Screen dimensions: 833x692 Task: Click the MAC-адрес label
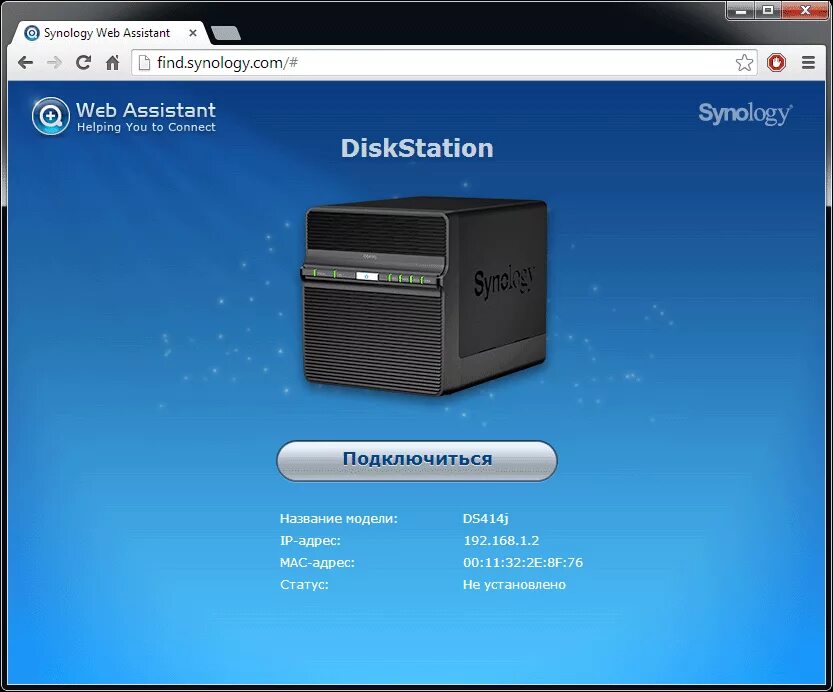(x=317, y=563)
